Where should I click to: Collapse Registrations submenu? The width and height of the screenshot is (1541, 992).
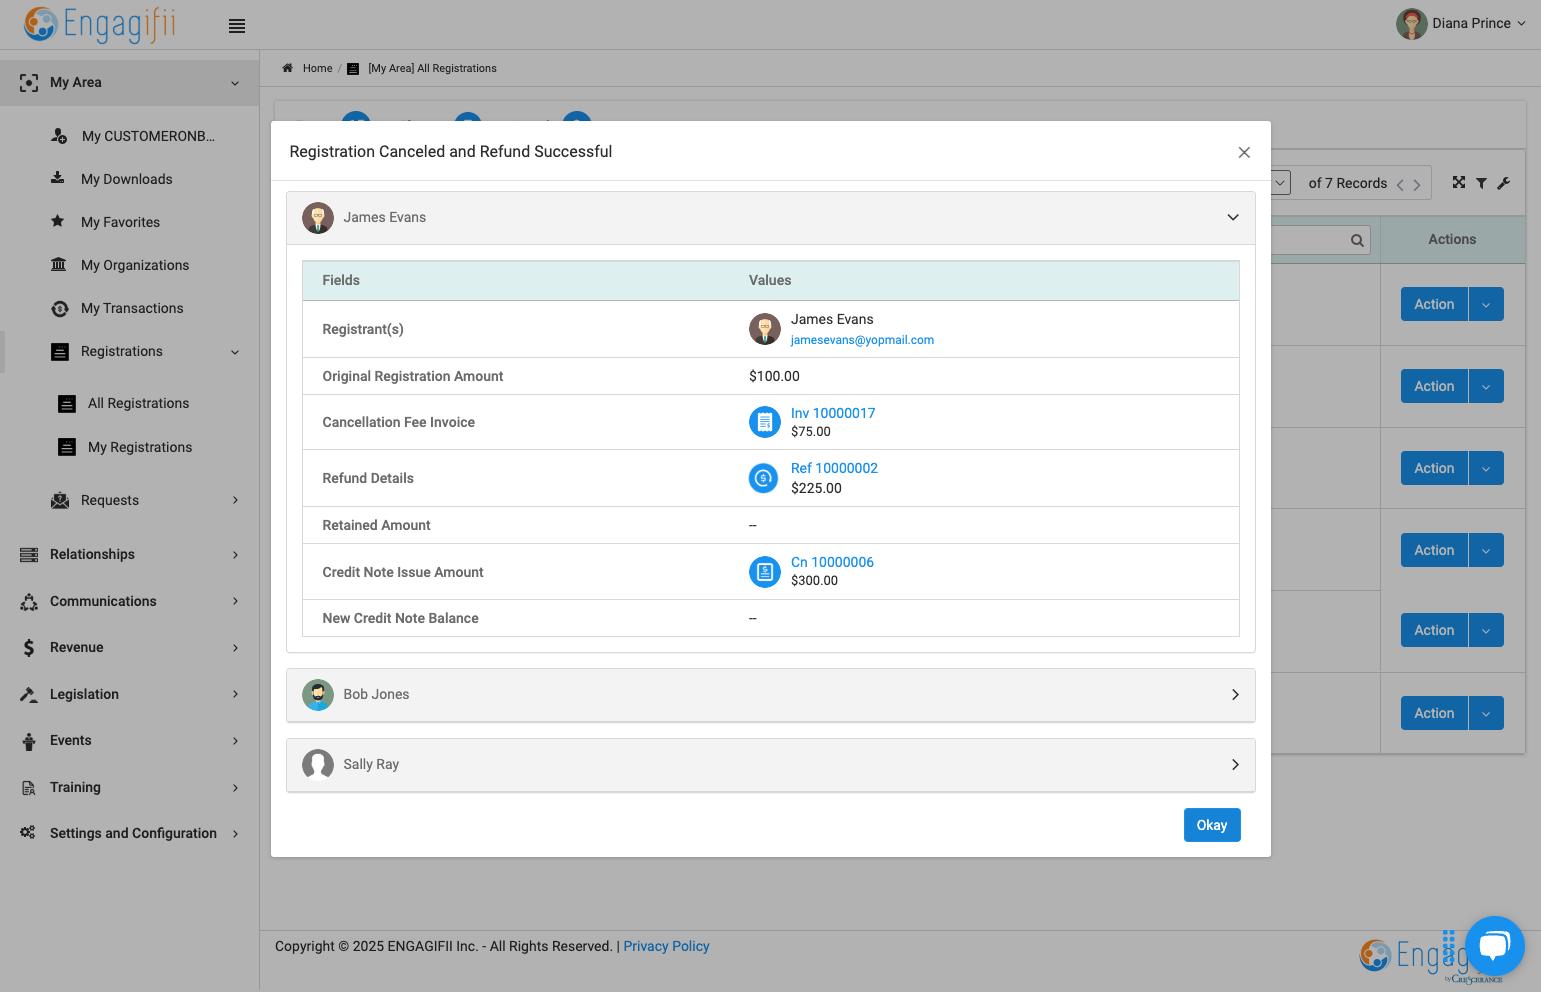tap(235, 352)
